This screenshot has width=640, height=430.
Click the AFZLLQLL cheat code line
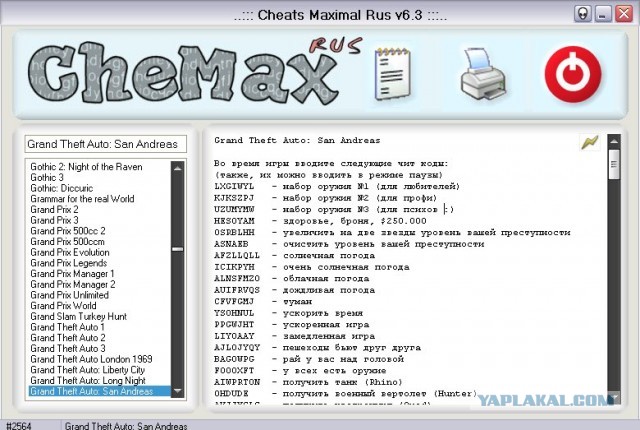[x=295, y=255]
